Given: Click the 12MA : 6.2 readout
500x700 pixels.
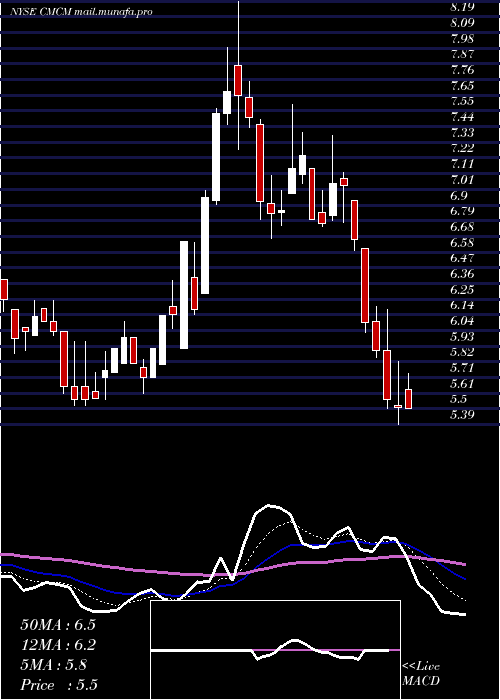Looking at the screenshot, I should (x=58, y=645).
